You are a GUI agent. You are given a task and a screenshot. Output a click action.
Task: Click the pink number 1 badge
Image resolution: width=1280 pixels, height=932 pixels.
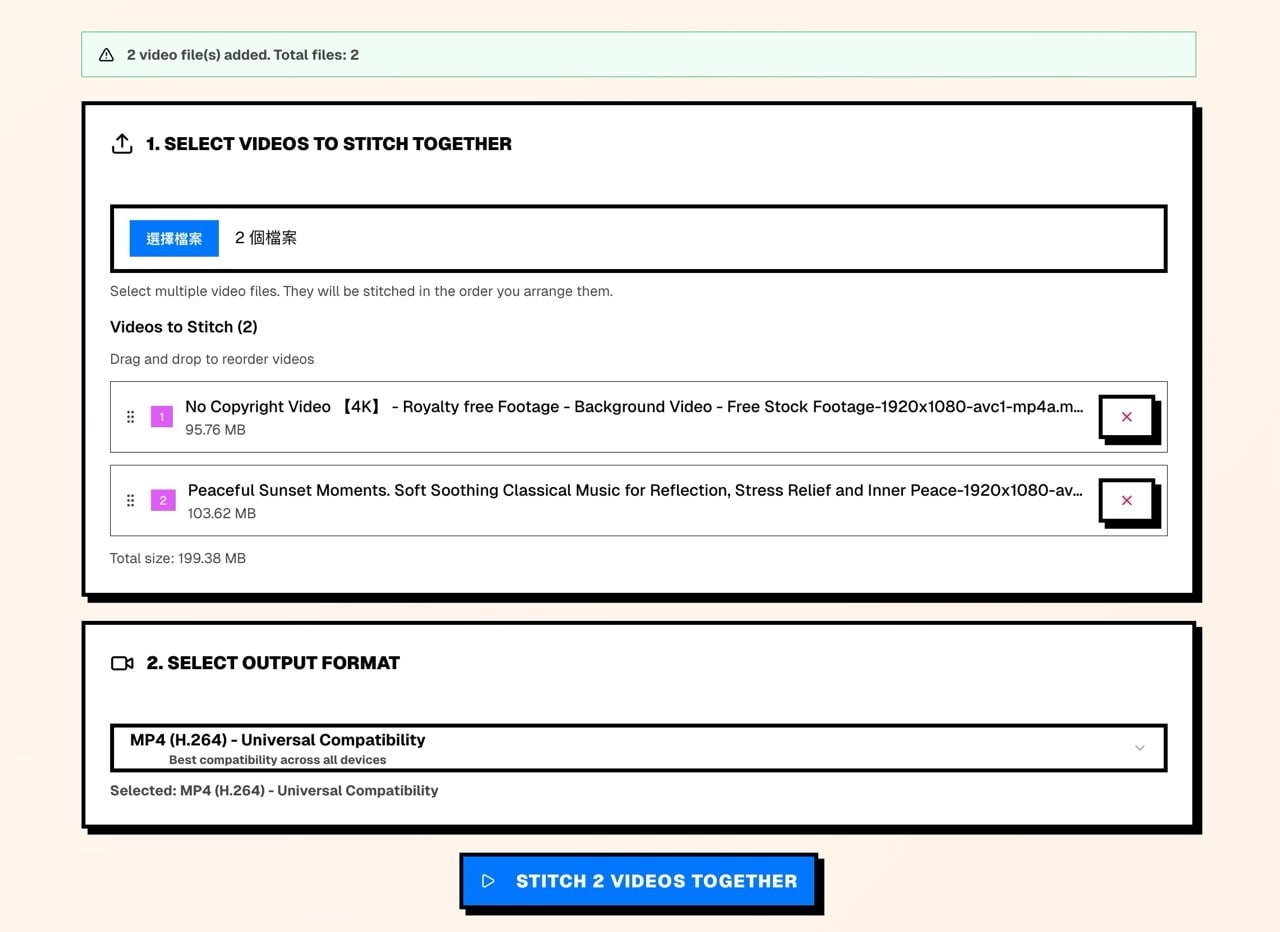[162, 417]
